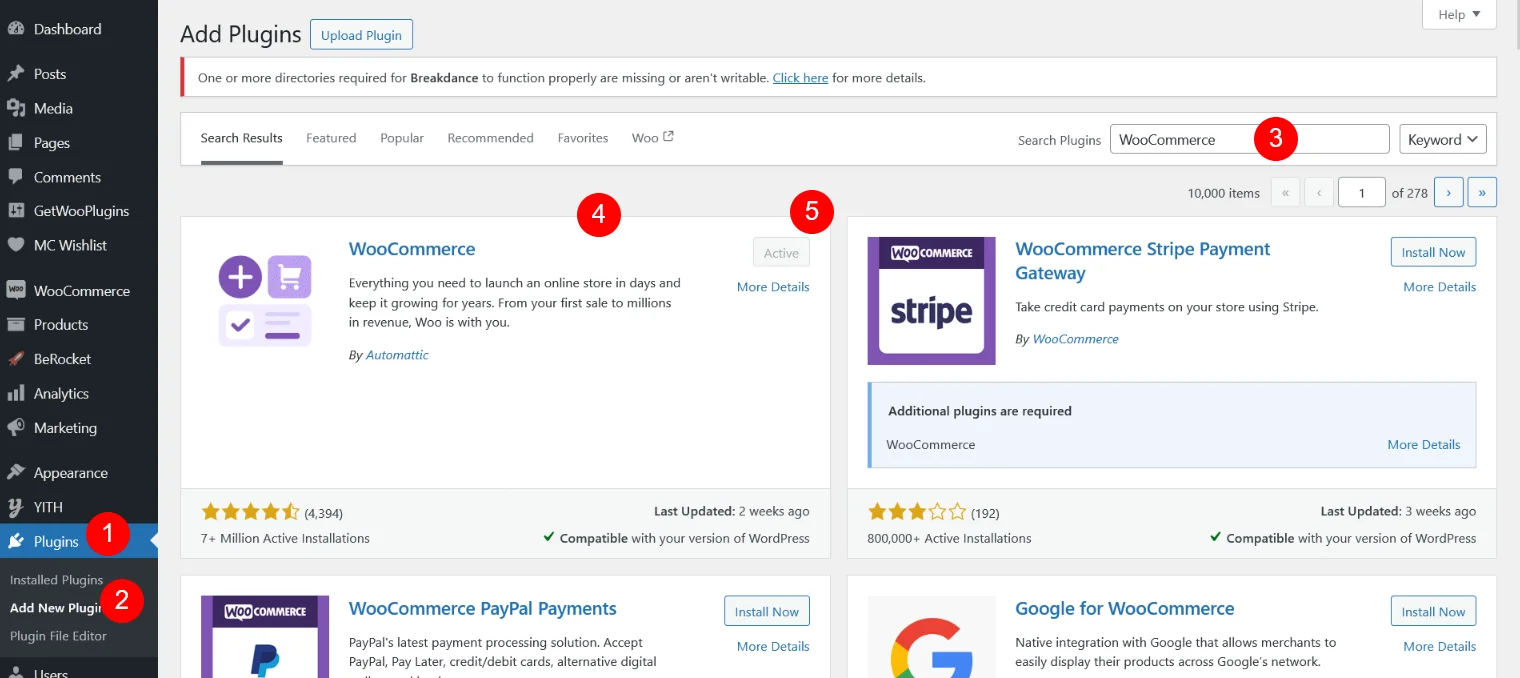
Task: Open Plugin File Editor submenu item
Action: click(x=58, y=636)
